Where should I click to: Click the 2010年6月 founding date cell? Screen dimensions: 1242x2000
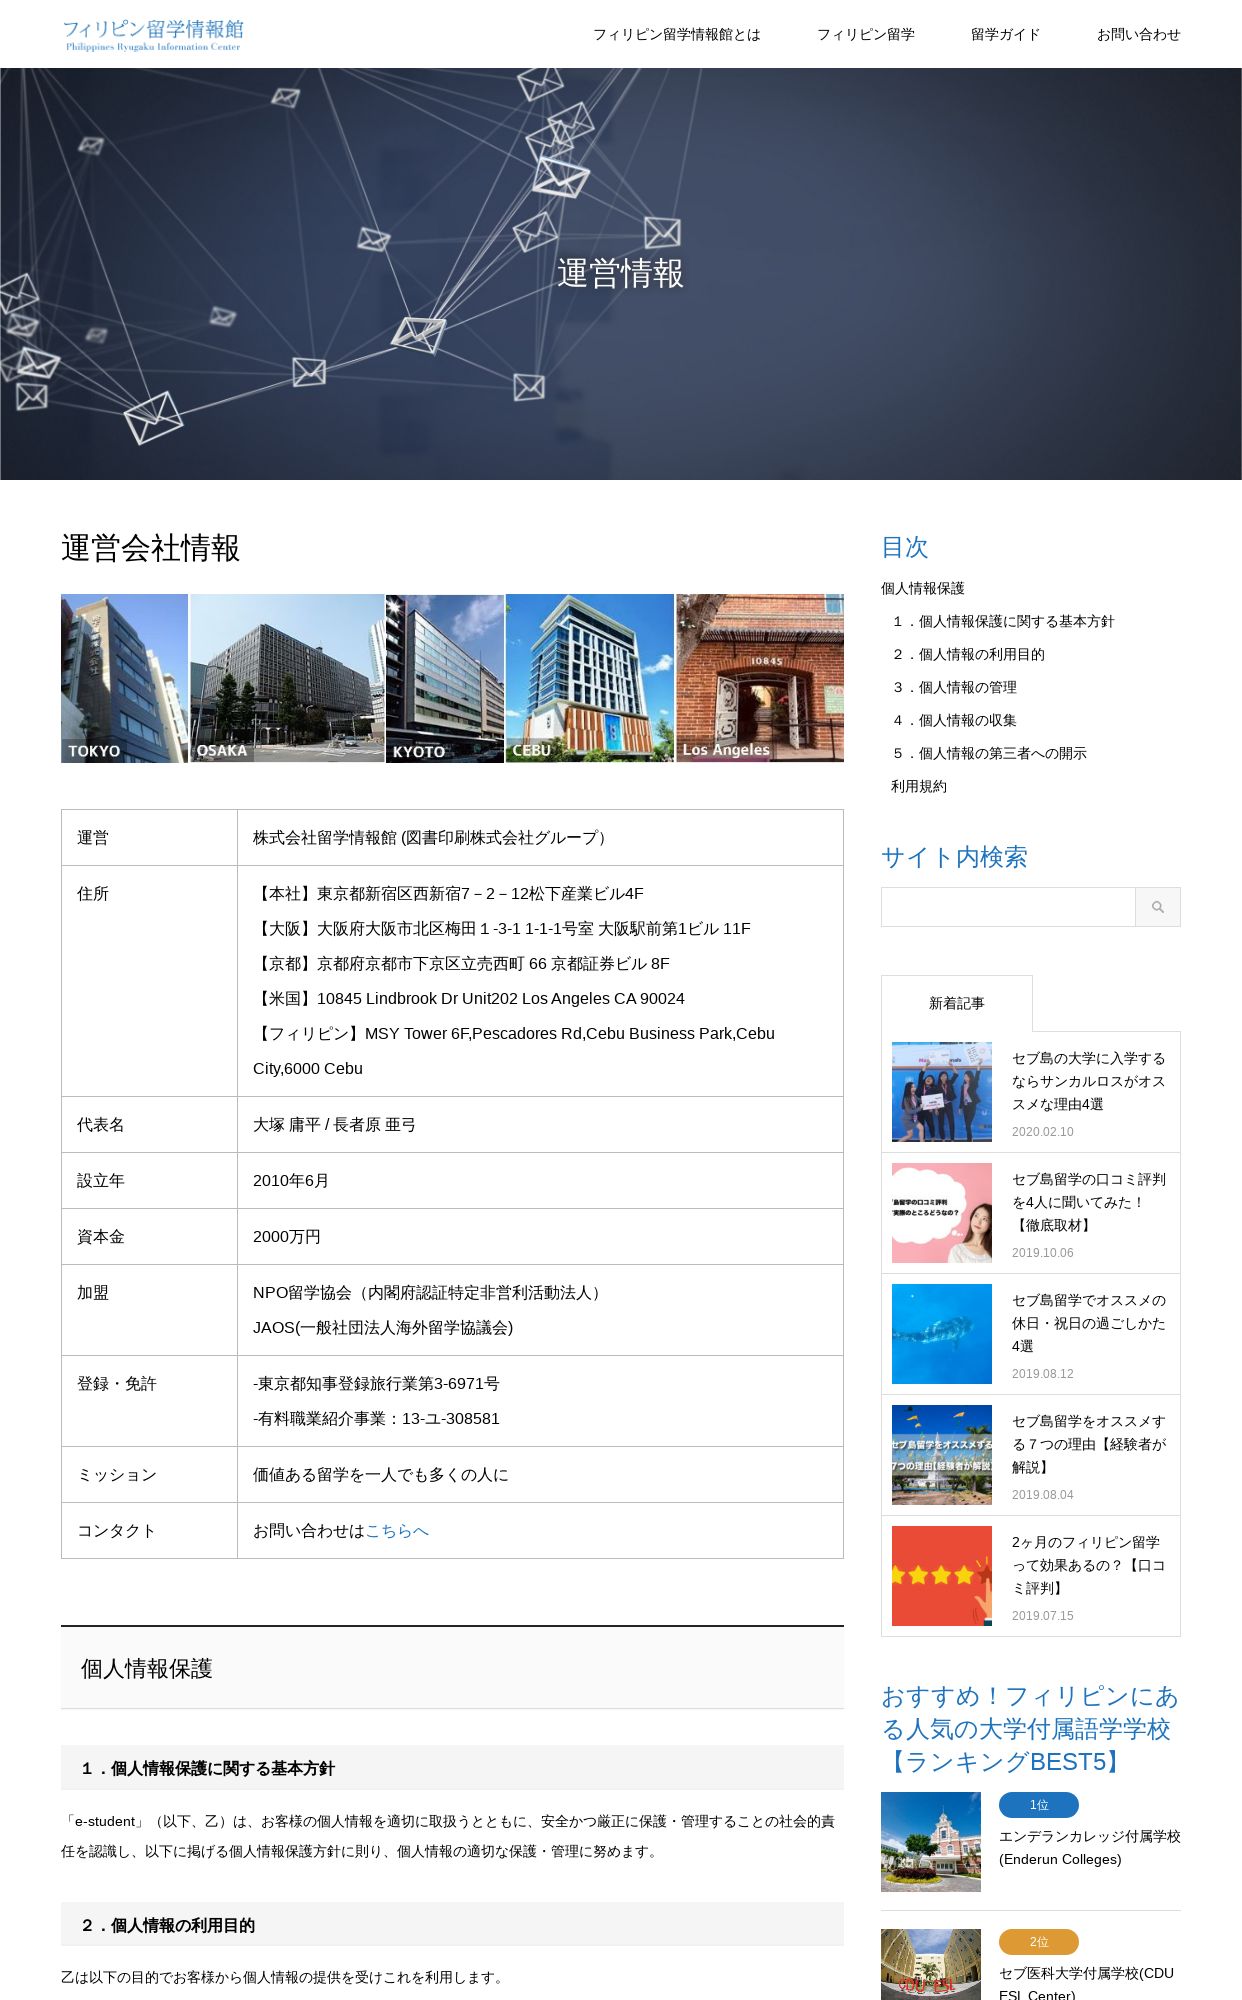click(540, 1181)
